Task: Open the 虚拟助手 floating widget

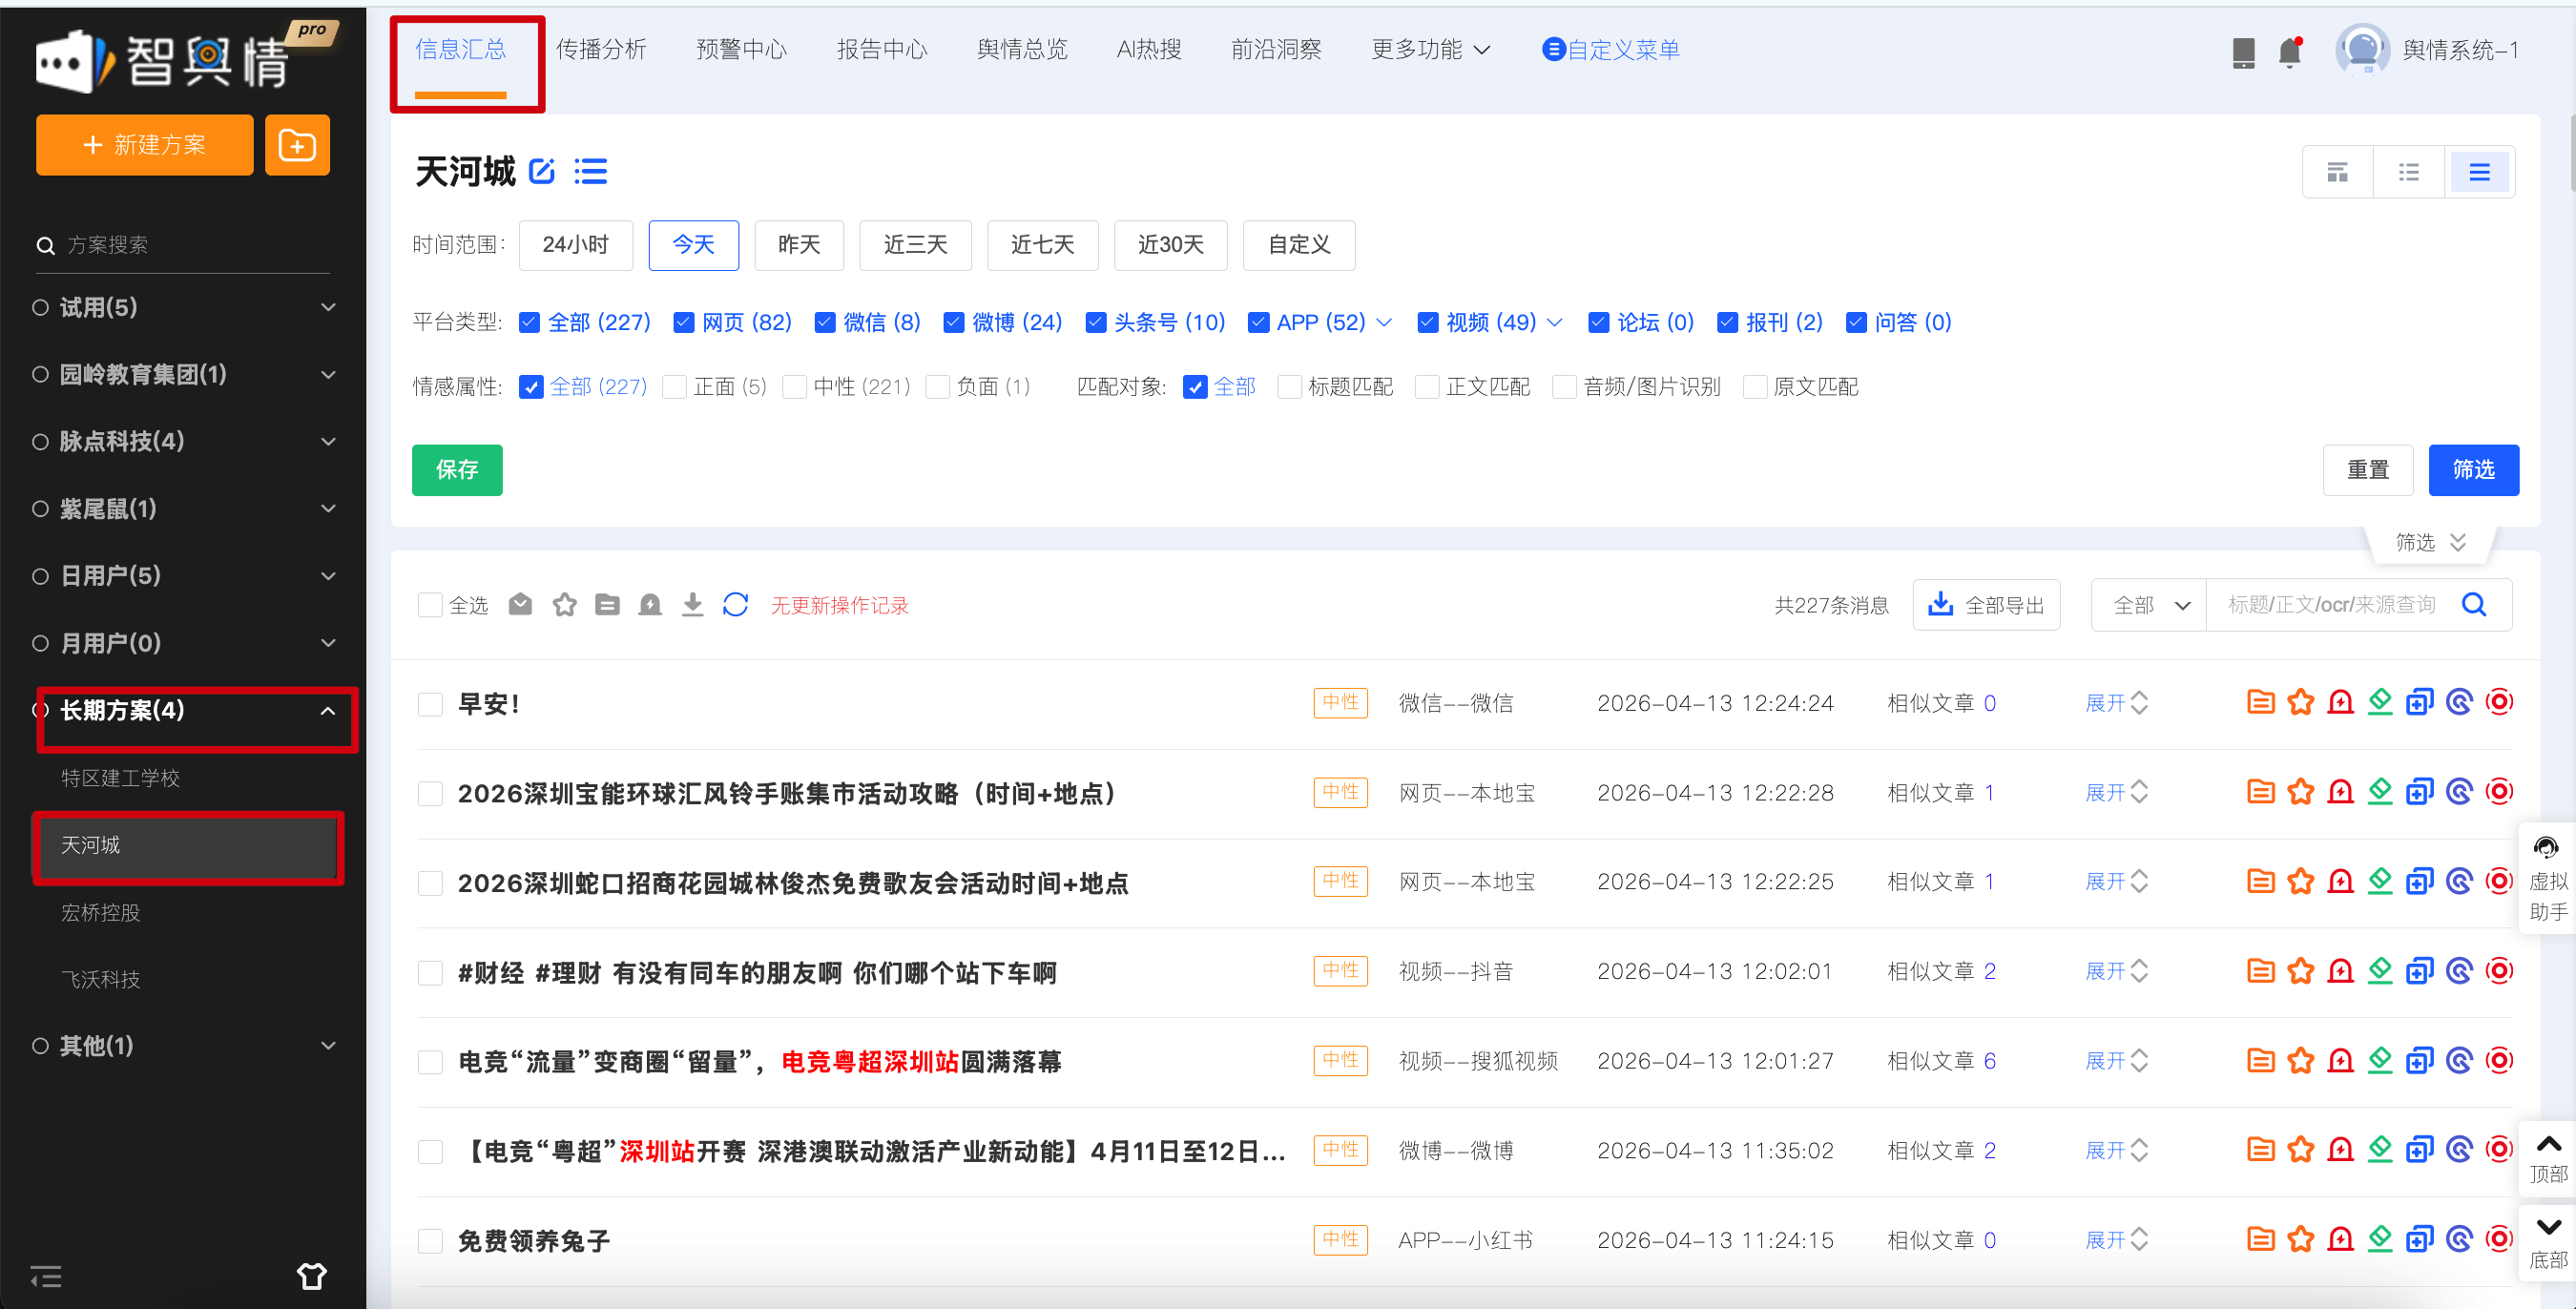Action: [x=2546, y=878]
